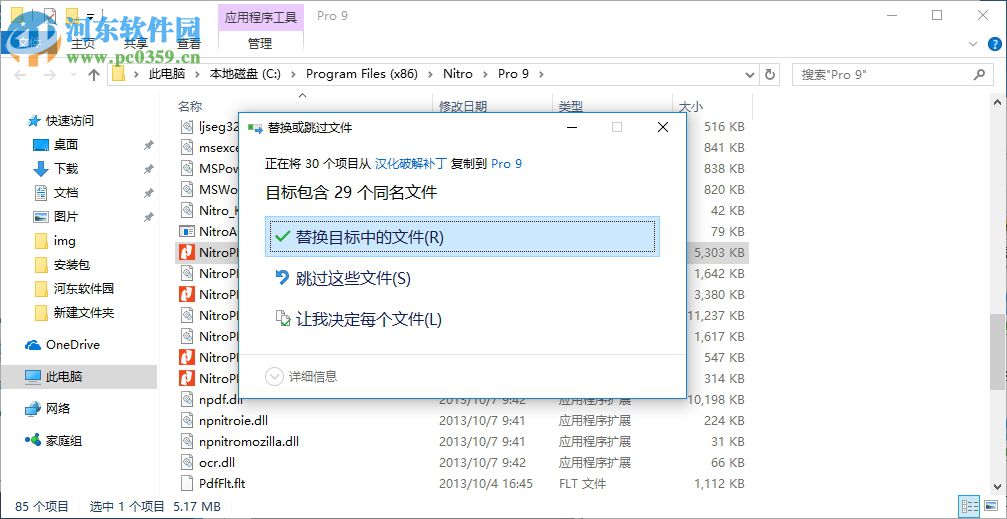Sort by 修改日期 column header

[462, 106]
